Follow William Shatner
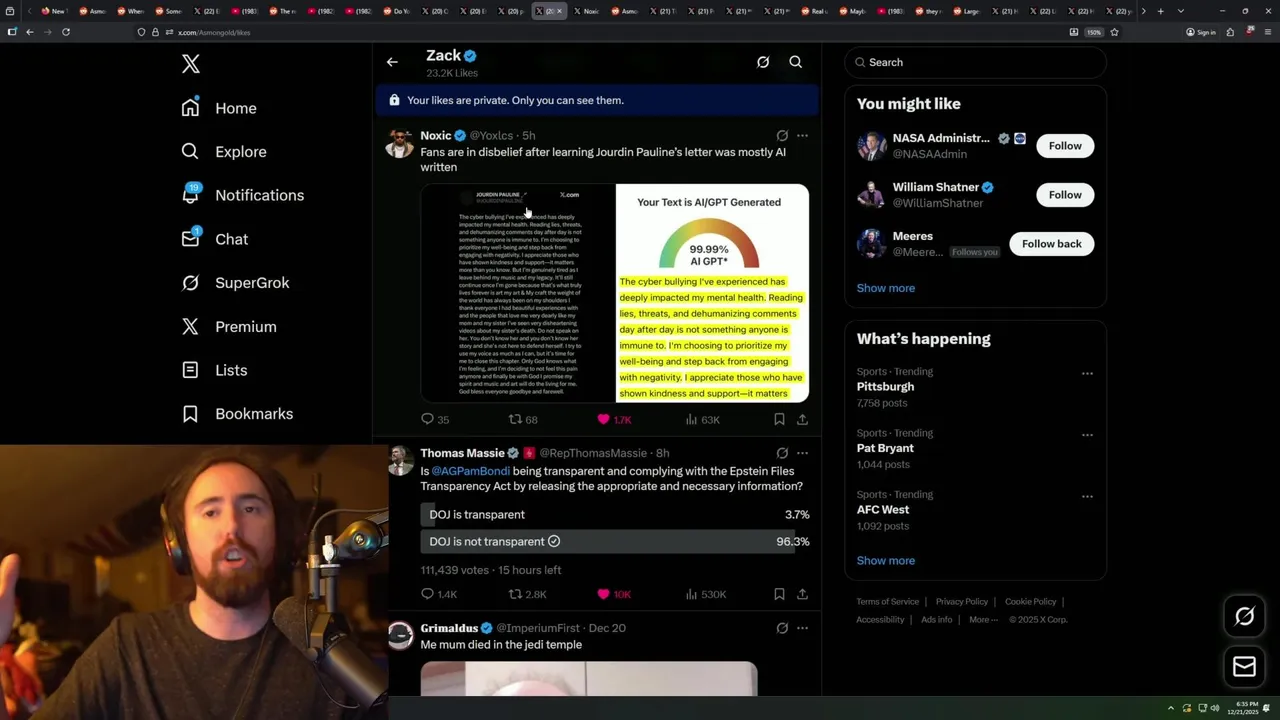1280x720 pixels. [x=1065, y=195]
